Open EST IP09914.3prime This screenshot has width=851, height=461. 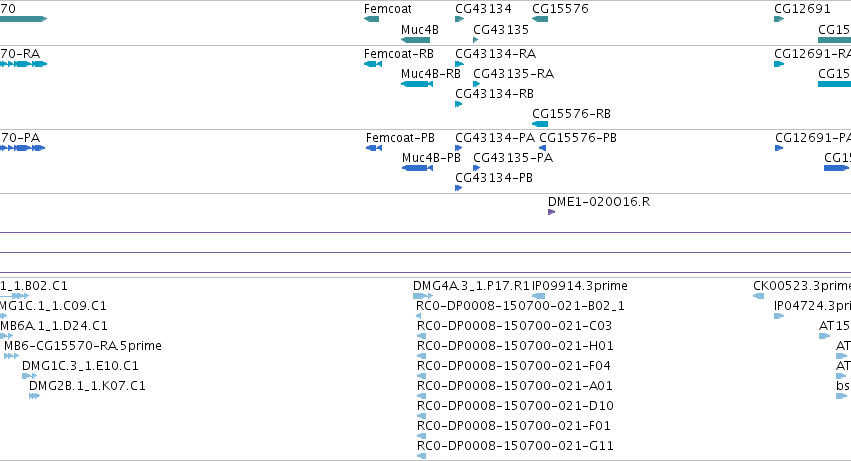pyautogui.click(x=580, y=286)
